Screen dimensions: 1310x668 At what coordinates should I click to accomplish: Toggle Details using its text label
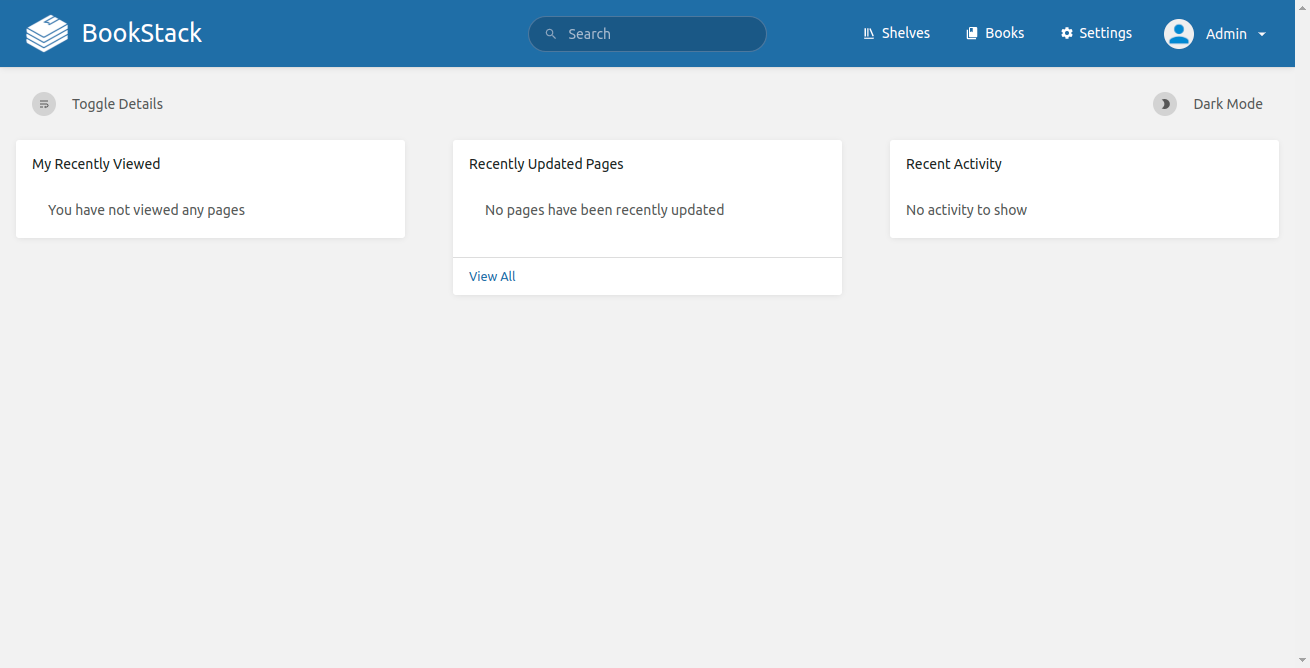(117, 104)
